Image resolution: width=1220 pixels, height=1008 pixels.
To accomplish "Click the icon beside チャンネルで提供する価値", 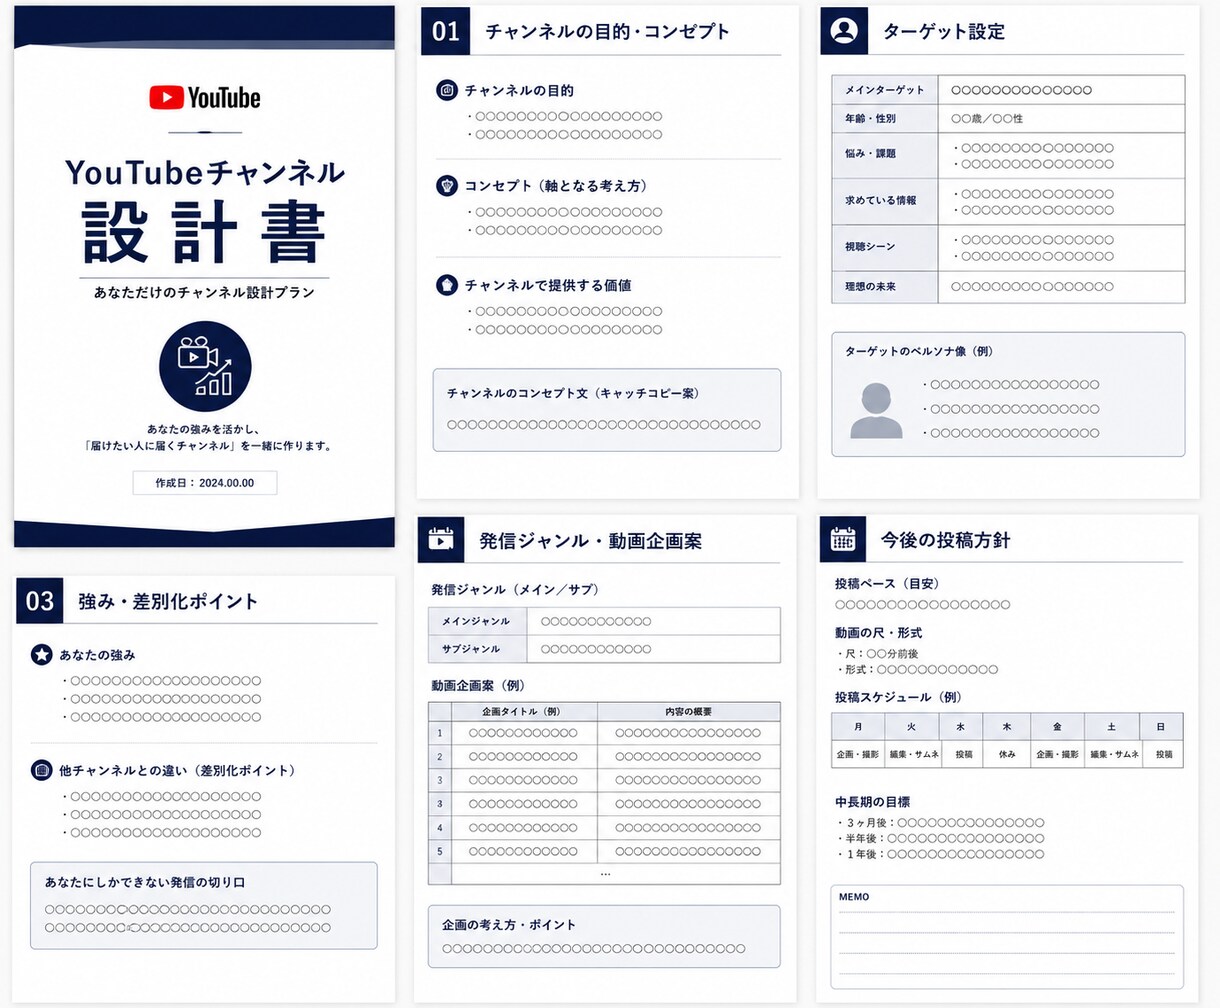I will (x=447, y=285).
